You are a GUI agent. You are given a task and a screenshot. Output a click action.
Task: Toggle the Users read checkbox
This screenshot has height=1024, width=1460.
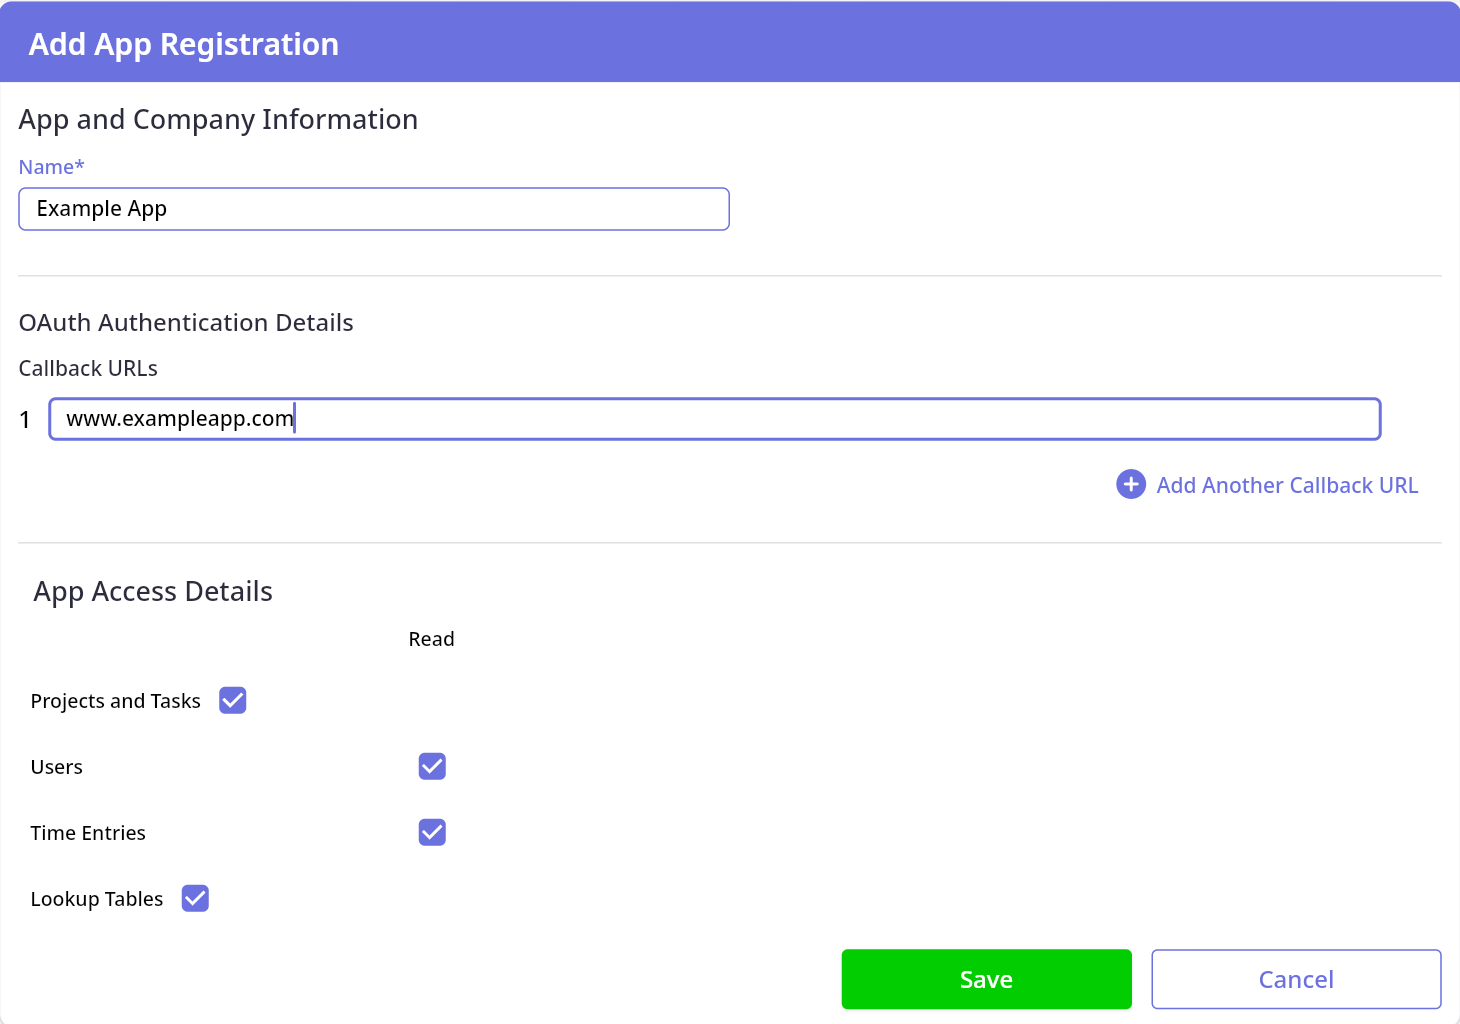click(x=432, y=767)
